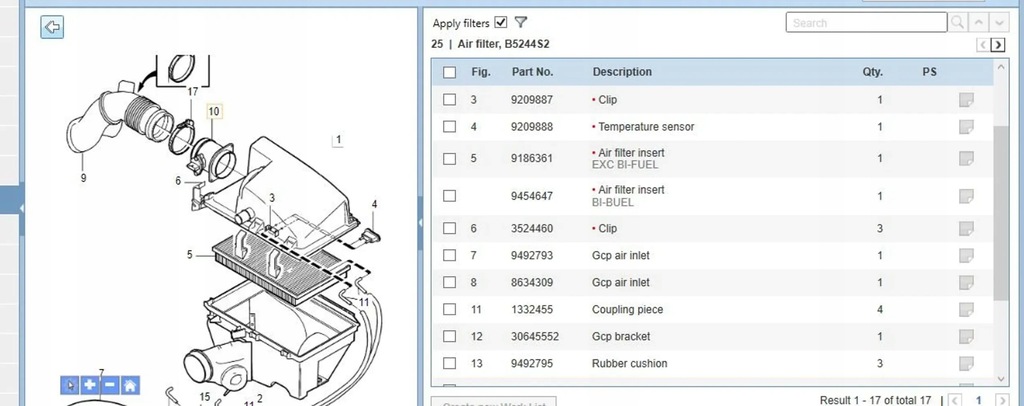Check the box for Rubber cushion 9492795
The height and width of the screenshot is (406, 1024).
tap(449, 364)
